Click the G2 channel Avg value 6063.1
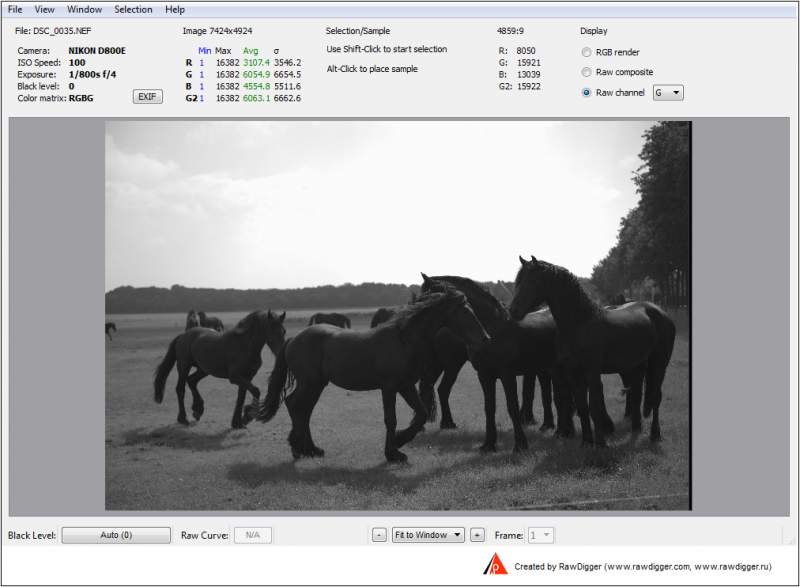Viewport: 800px width, 587px height. tap(256, 98)
